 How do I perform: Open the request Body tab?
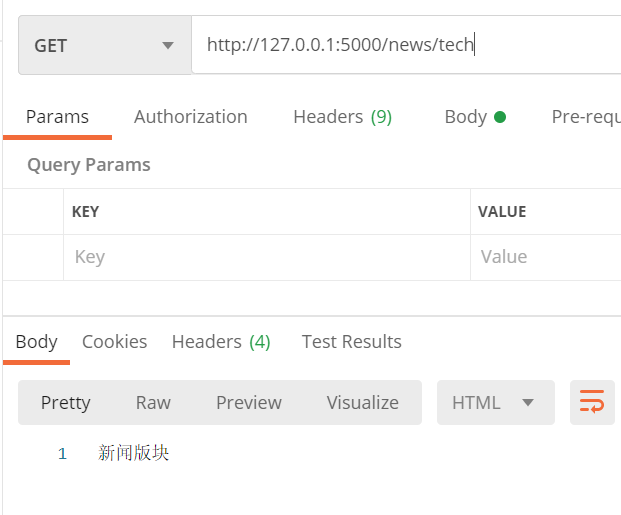click(475, 117)
